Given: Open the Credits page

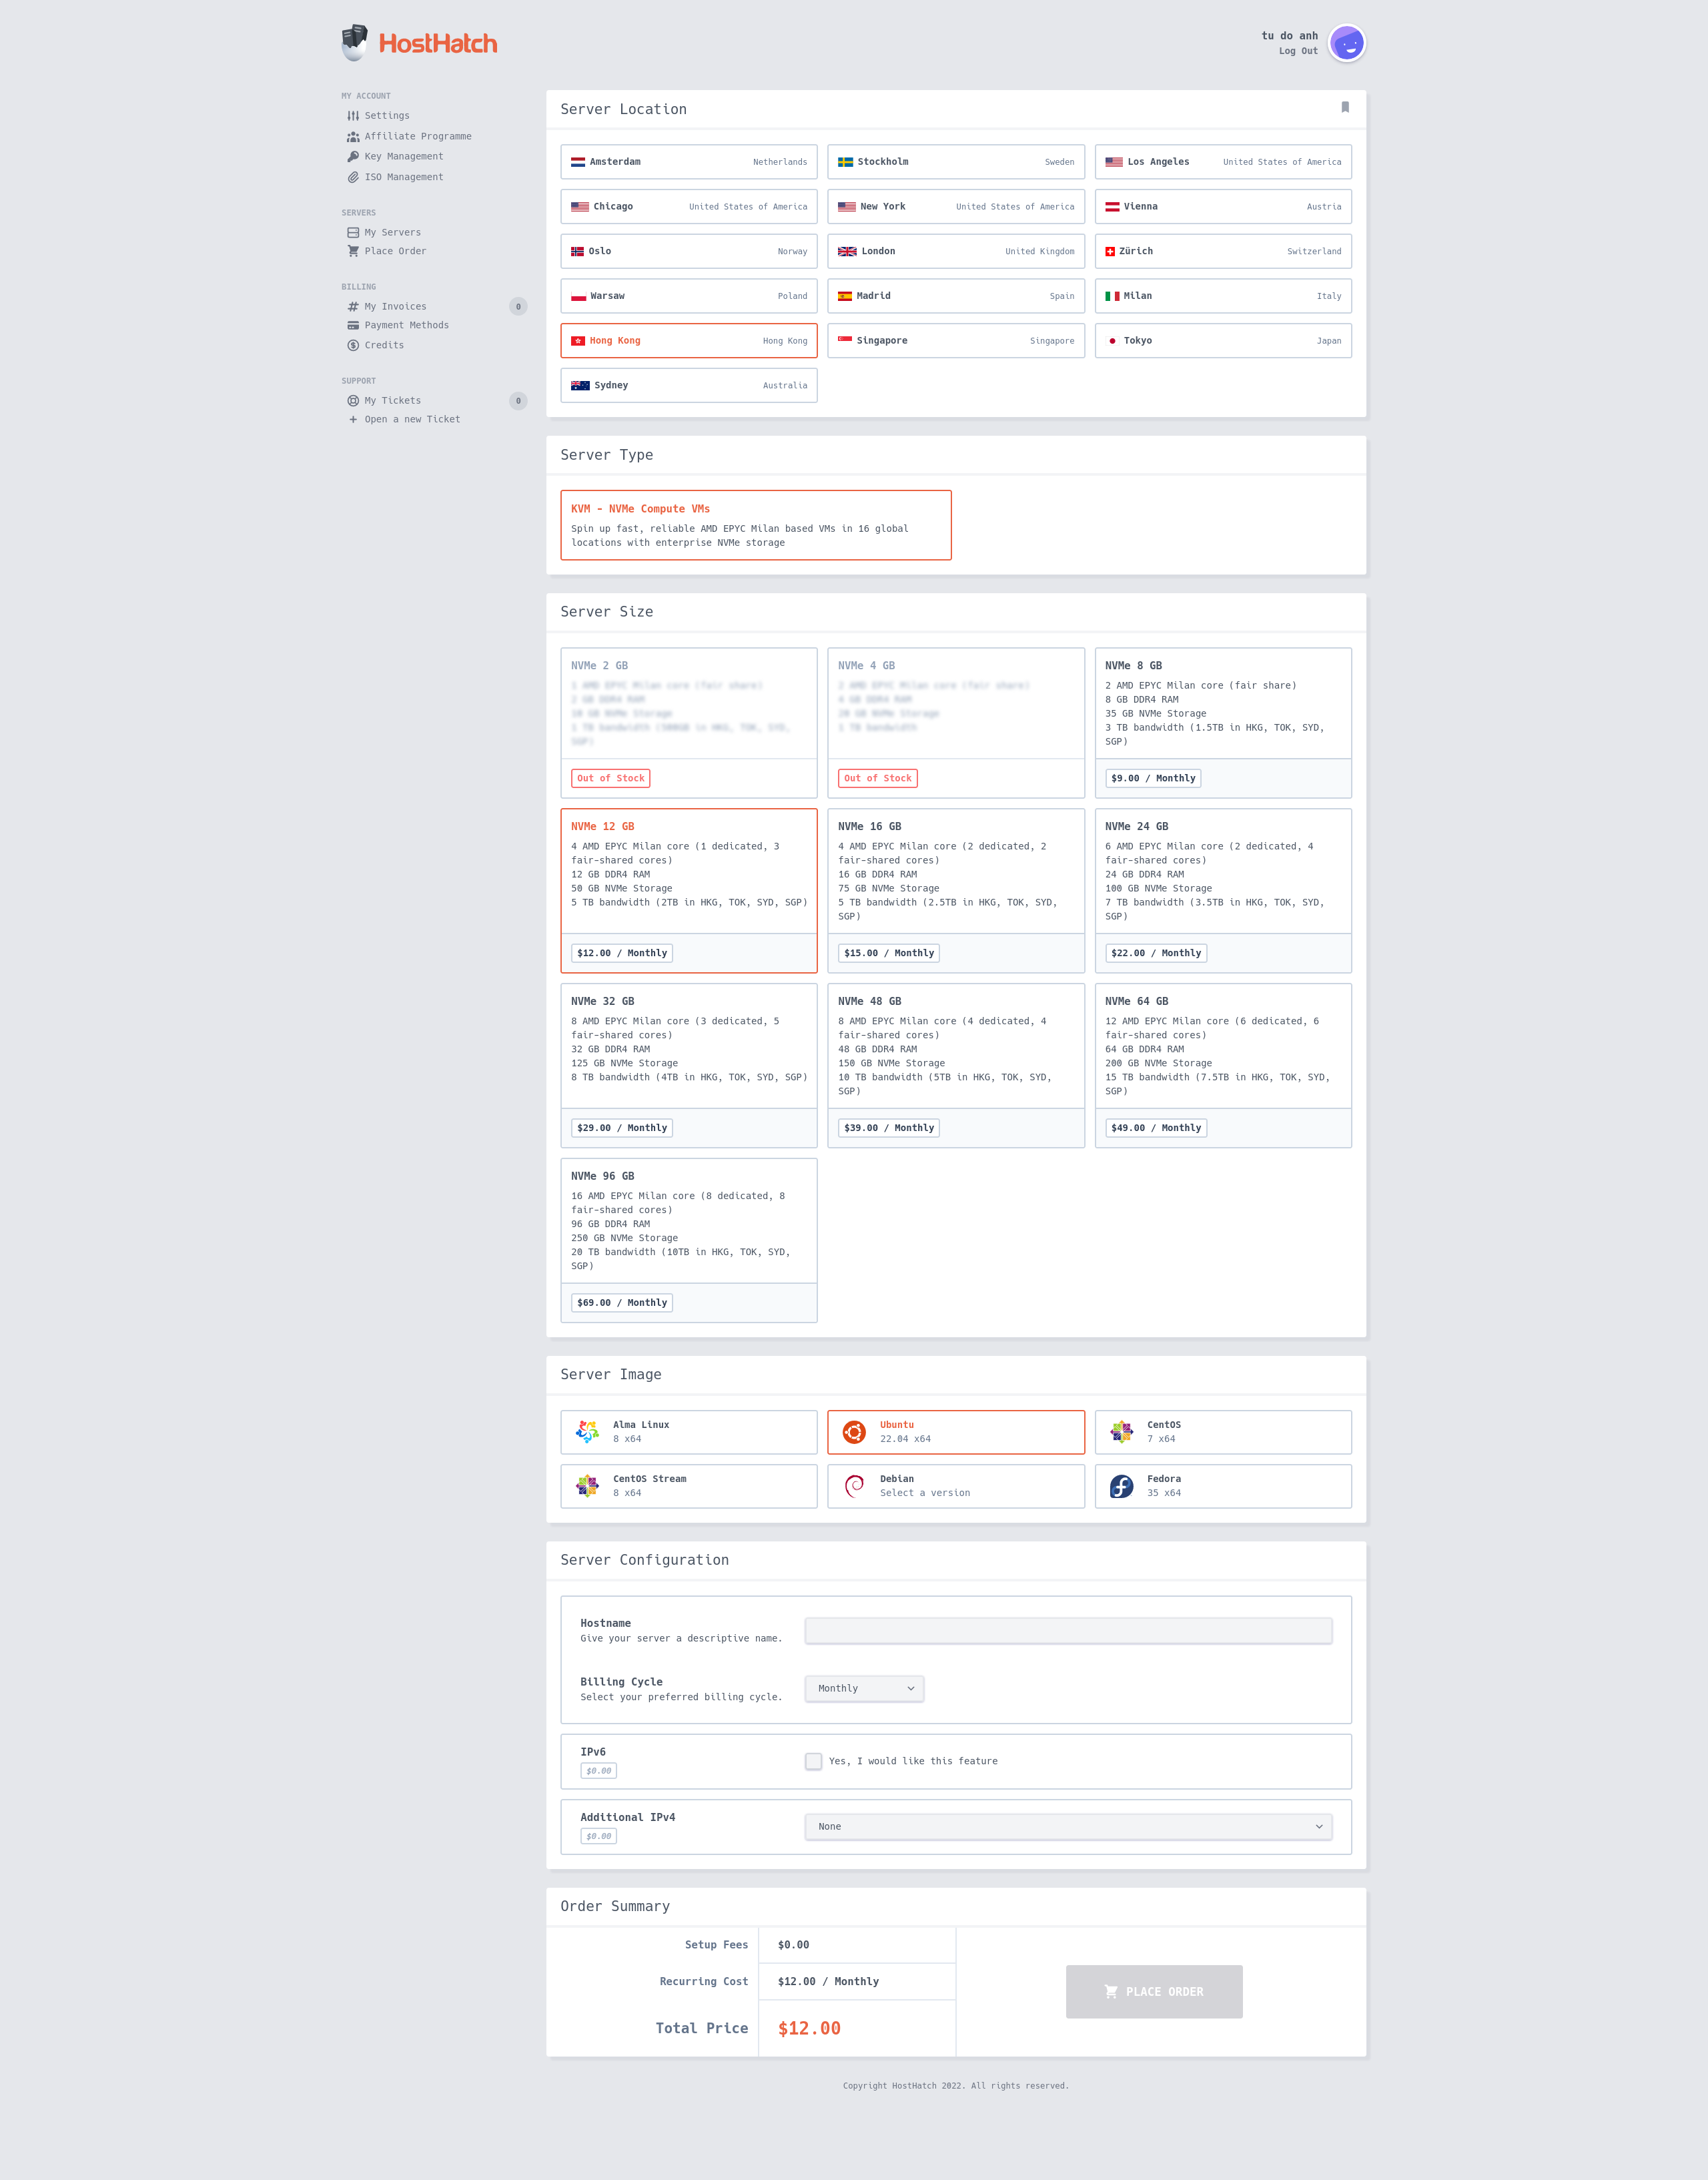Looking at the screenshot, I should tap(384, 345).
